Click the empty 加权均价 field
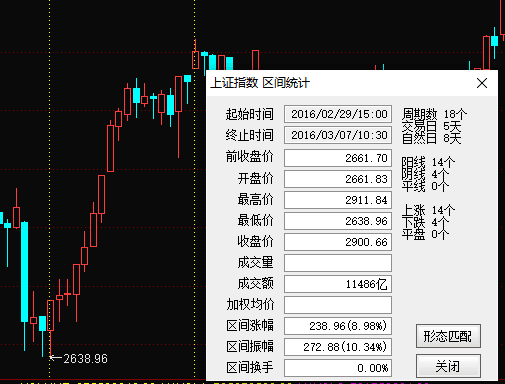The height and width of the screenshot is (384, 505). (338, 305)
